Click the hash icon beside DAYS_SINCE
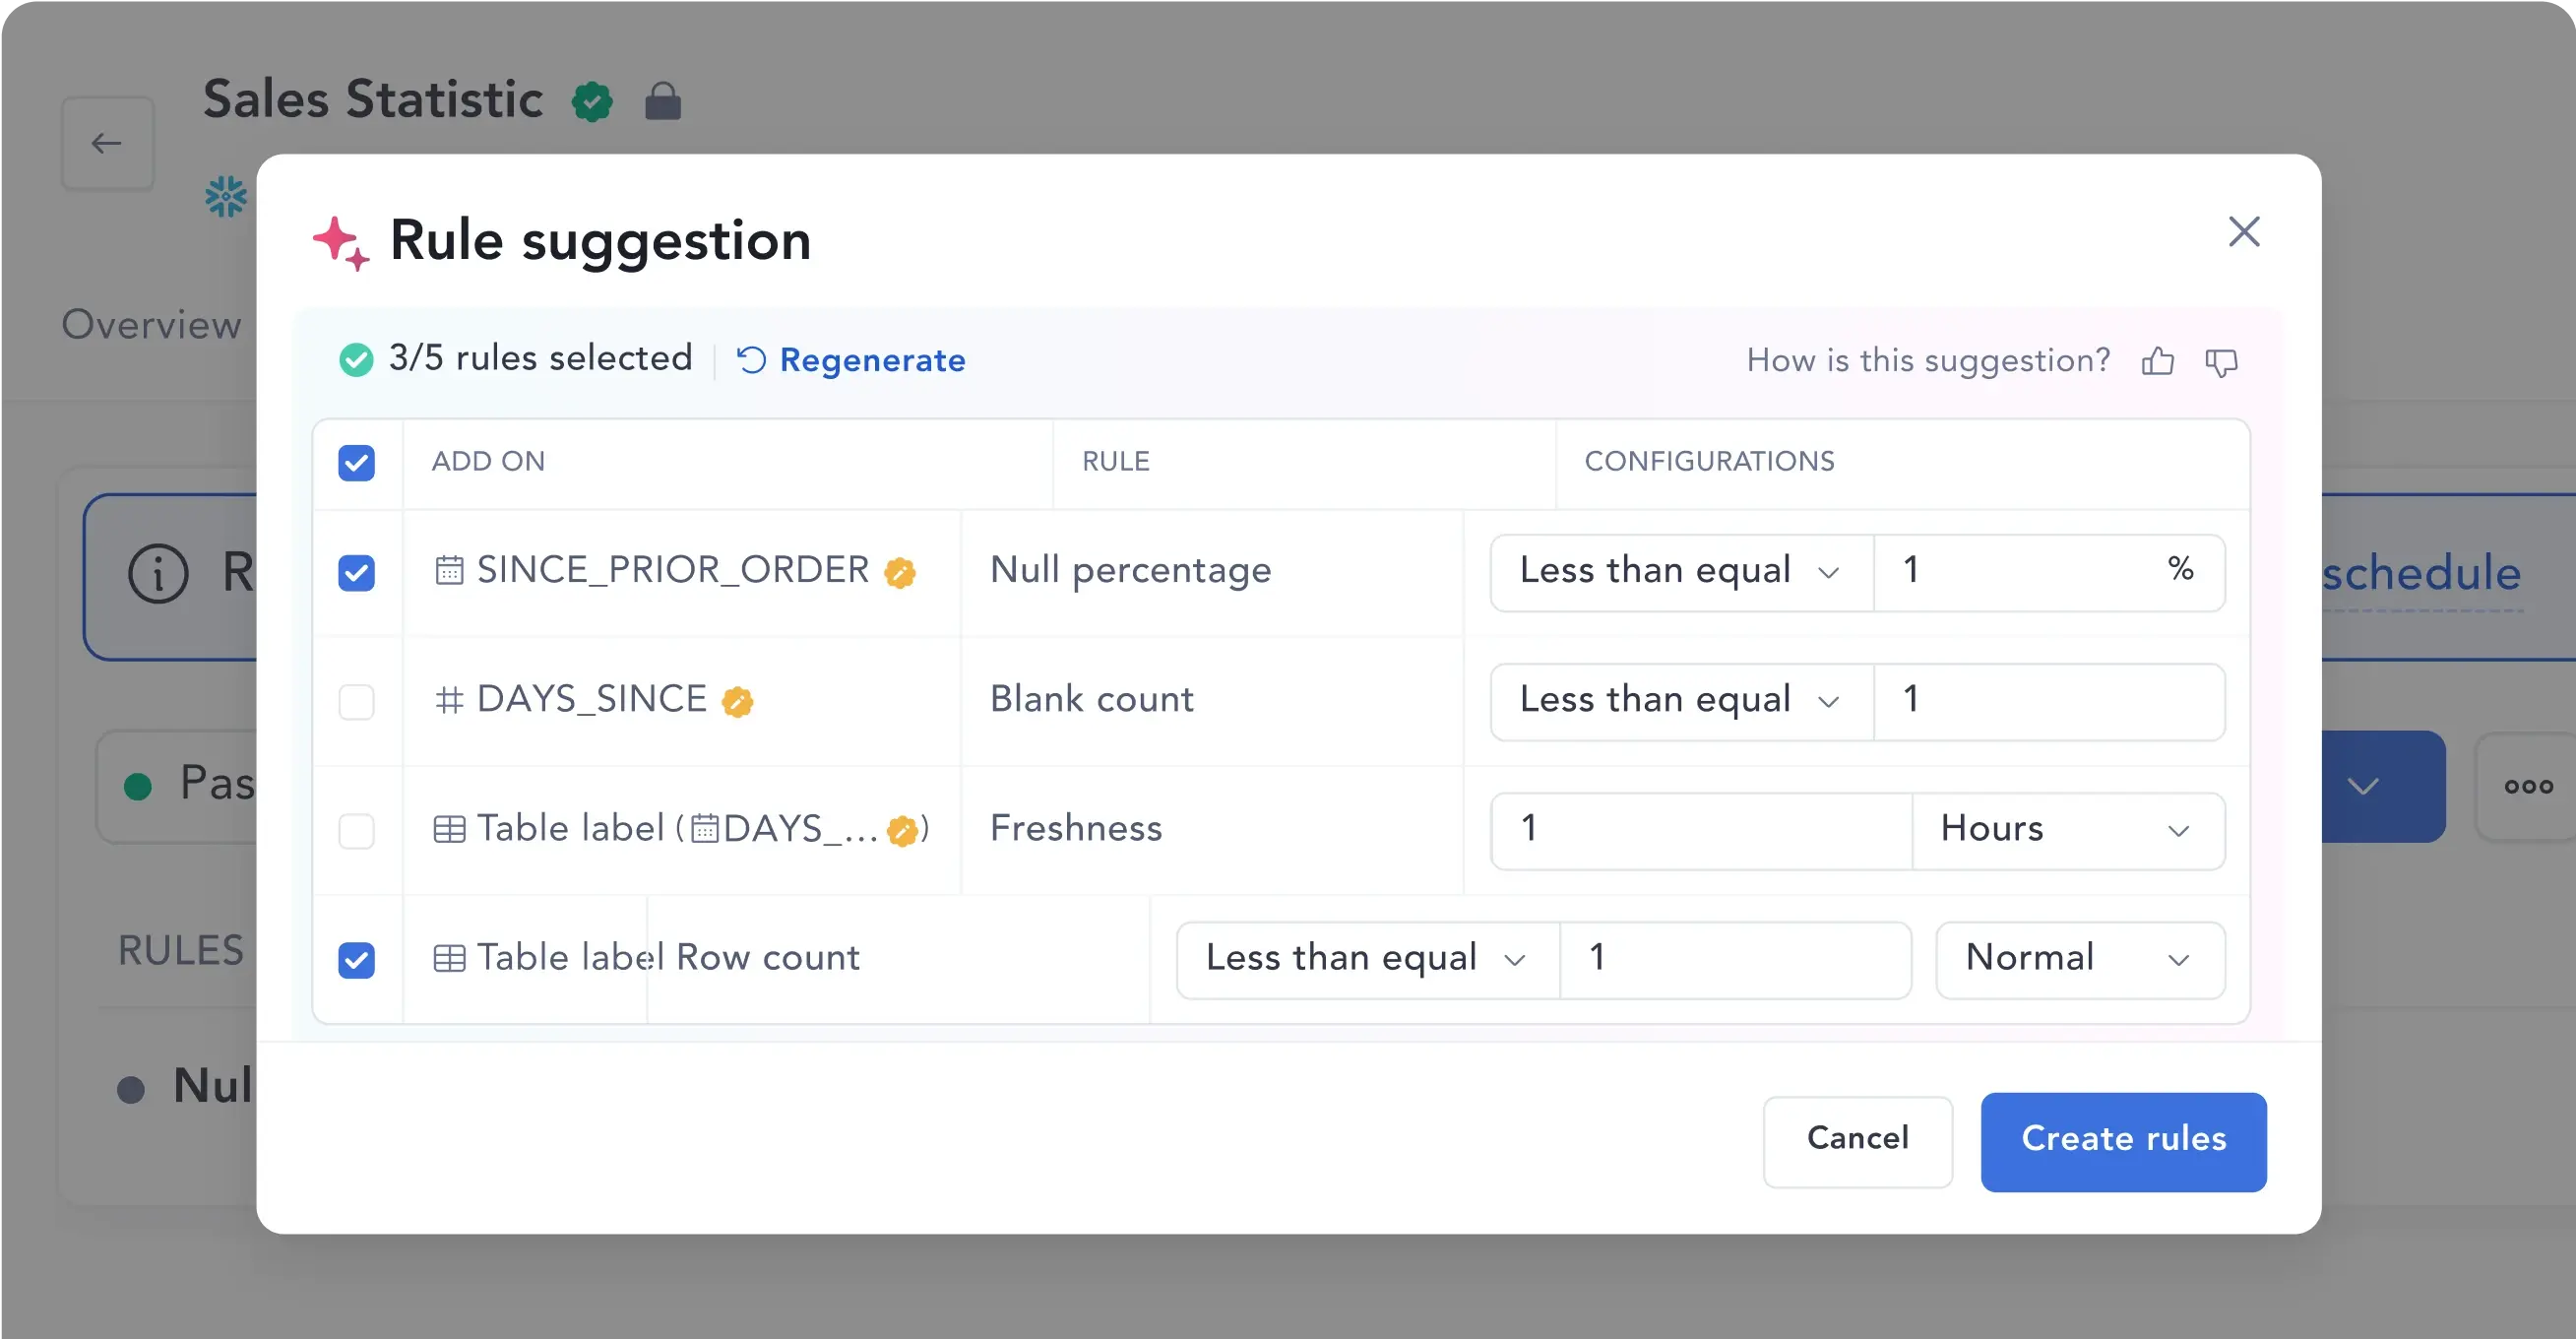Image resolution: width=2576 pixels, height=1339 pixels. point(449,699)
